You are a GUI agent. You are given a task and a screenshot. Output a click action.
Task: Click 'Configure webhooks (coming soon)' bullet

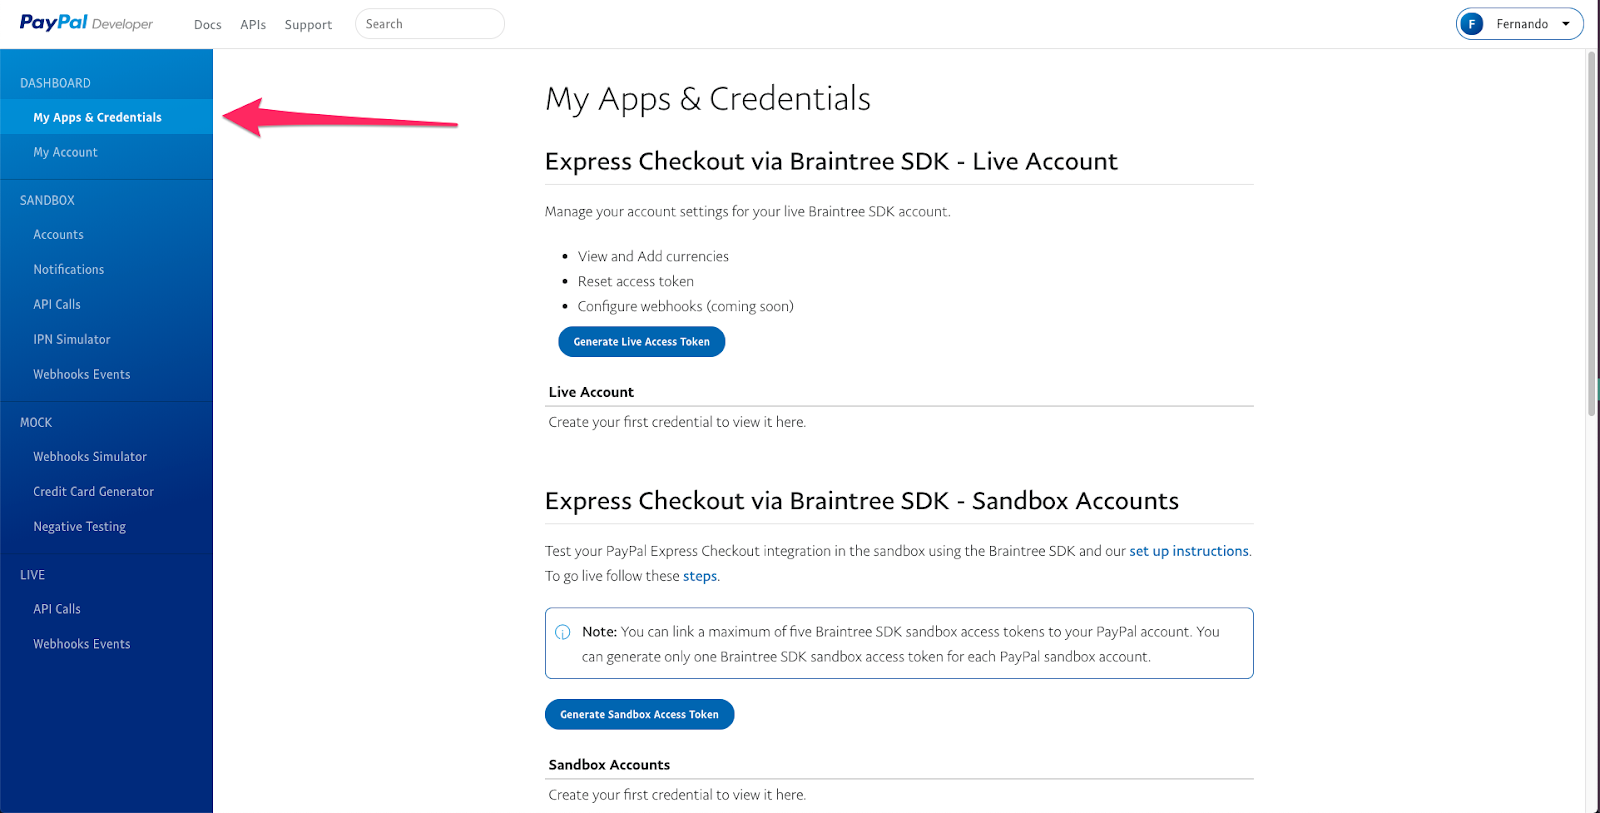click(x=685, y=306)
